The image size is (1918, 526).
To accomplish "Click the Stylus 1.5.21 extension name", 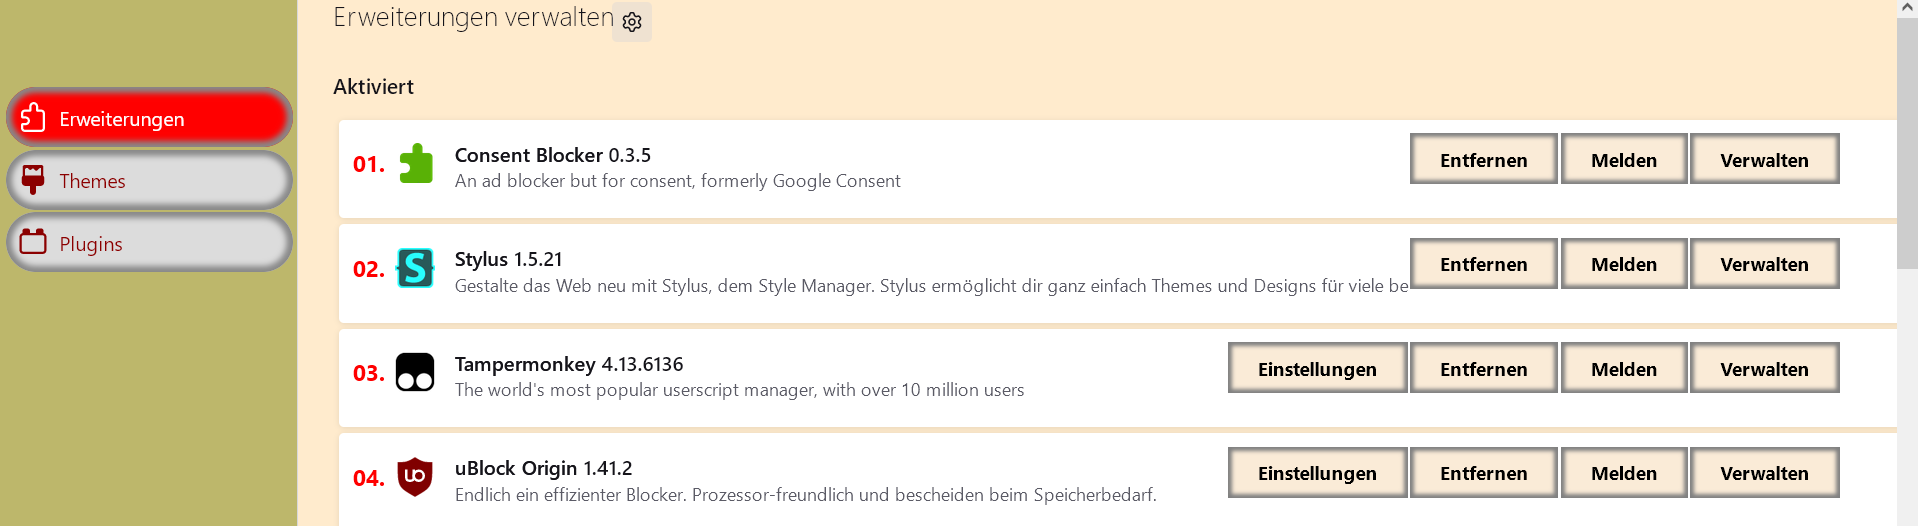I will click(508, 259).
